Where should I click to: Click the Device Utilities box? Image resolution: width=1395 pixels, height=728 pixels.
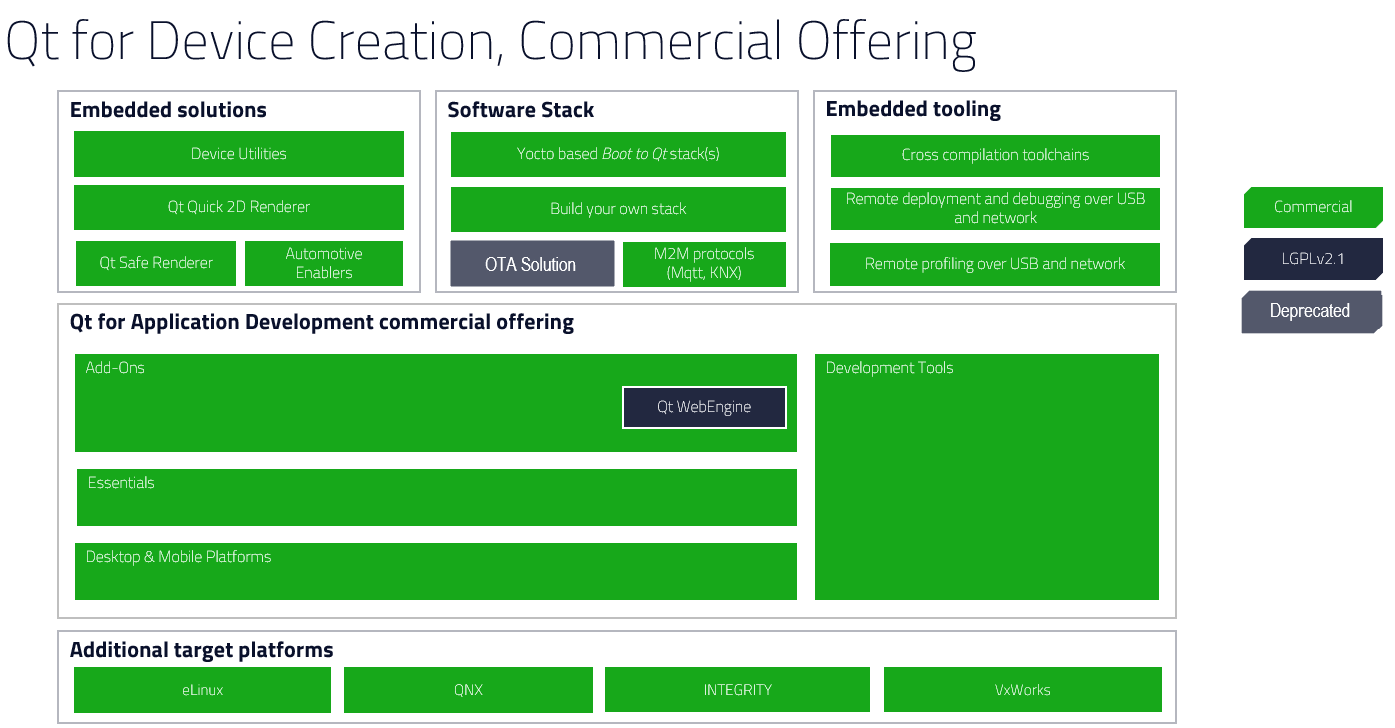click(x=238, y=154)
